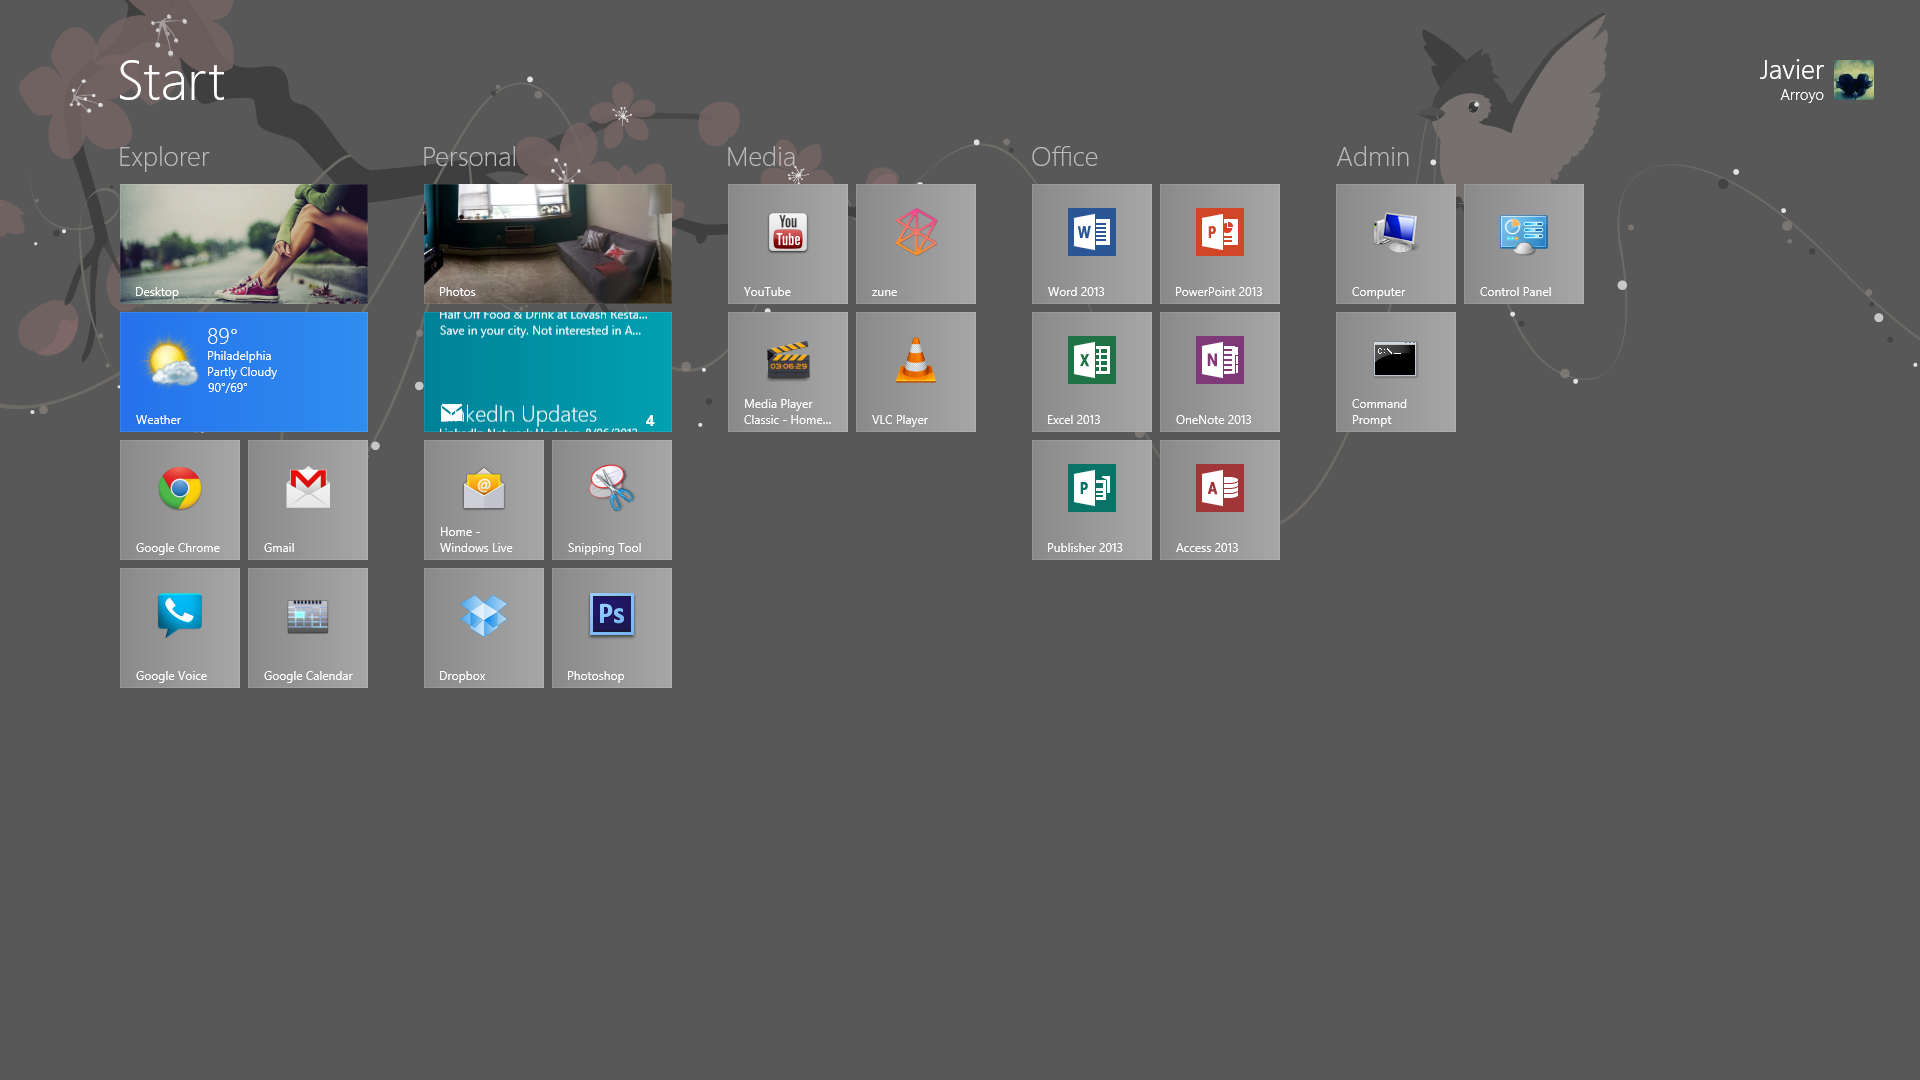Launch Google Chrome
This screenshot has width=1920, height=1080.
pos(179,499)
